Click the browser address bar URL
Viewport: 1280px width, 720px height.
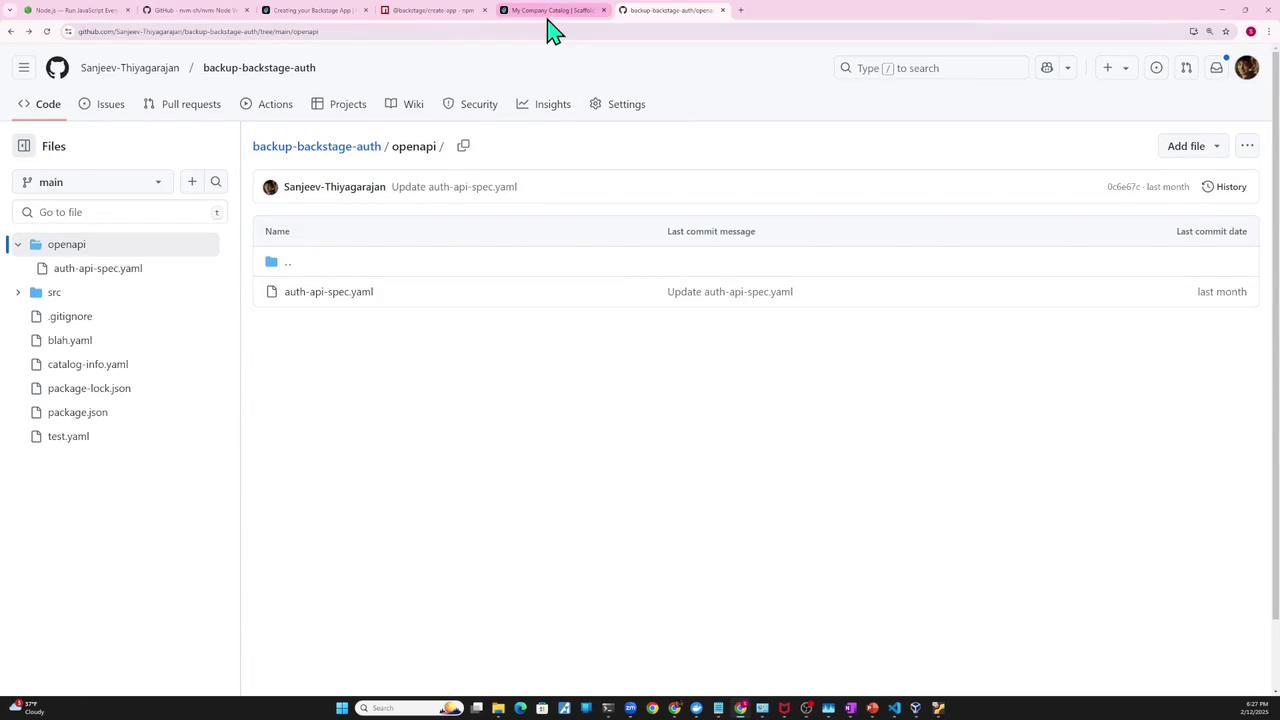pos(198,31)
